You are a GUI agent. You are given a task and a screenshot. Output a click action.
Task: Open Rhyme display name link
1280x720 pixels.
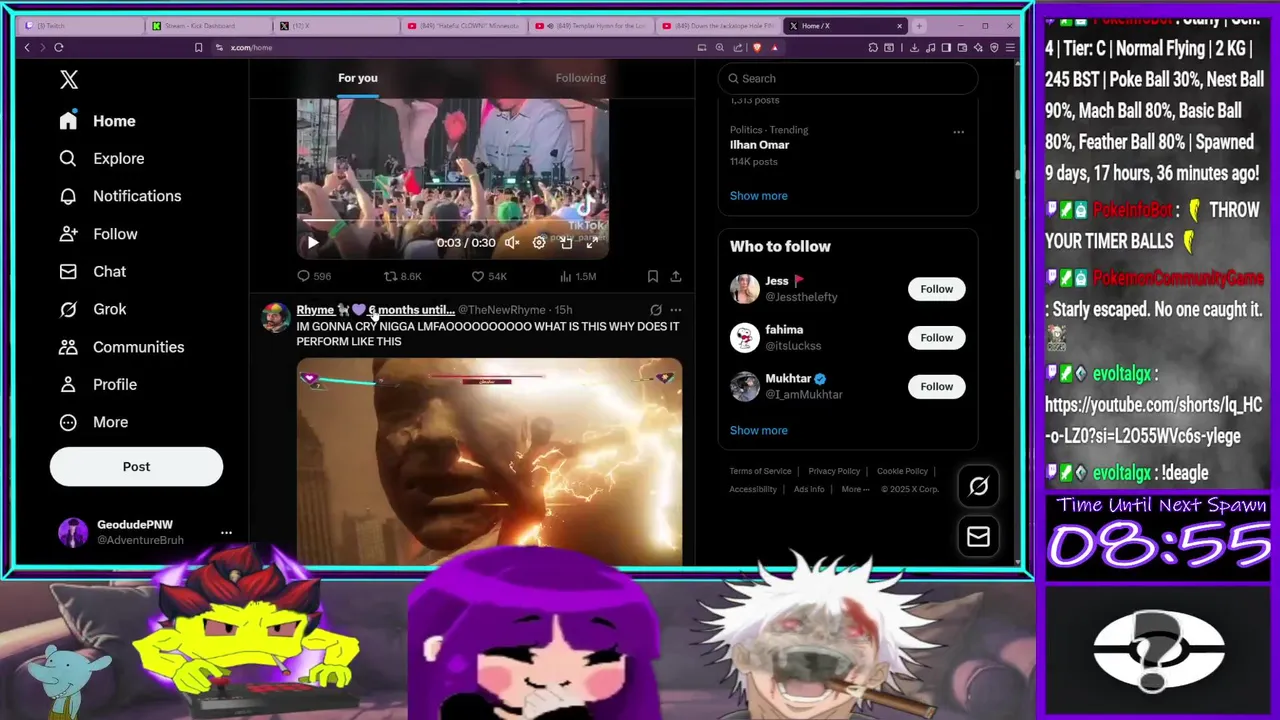375,310
